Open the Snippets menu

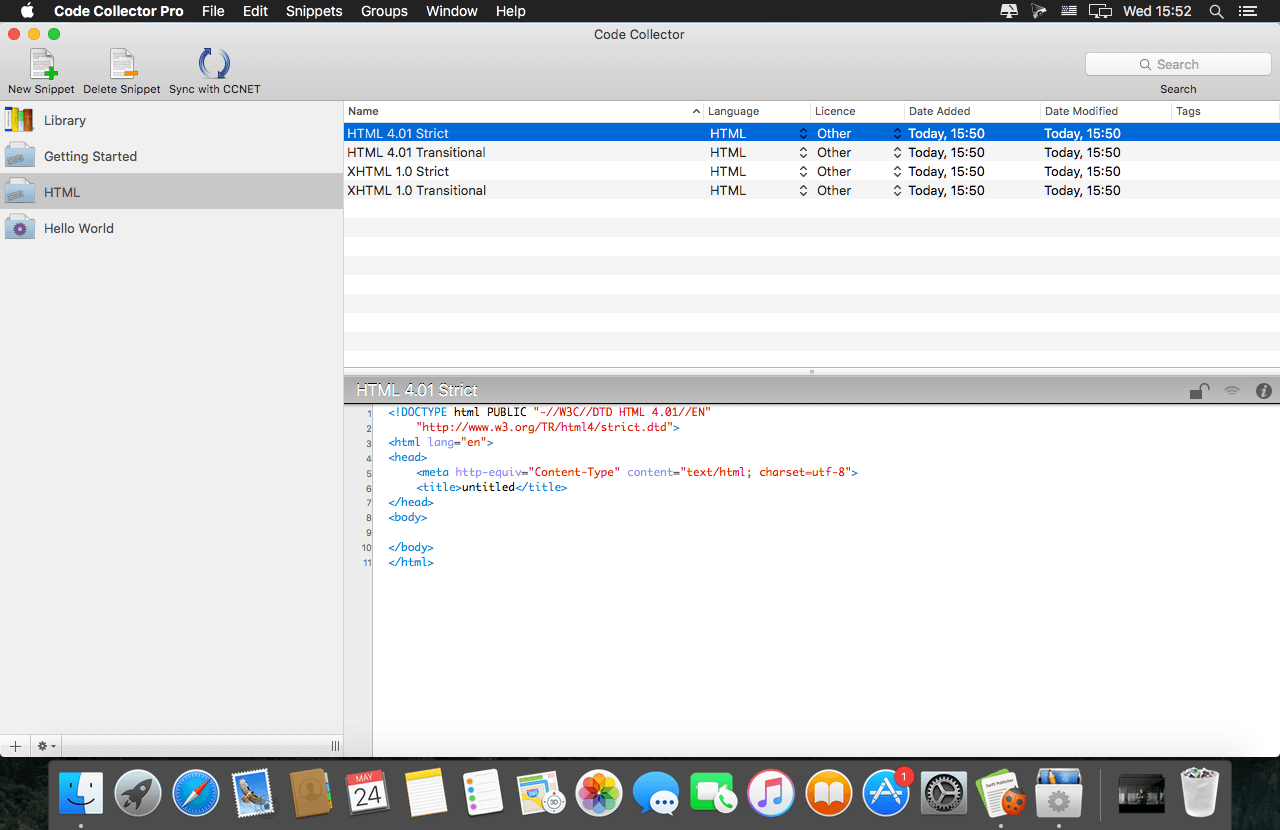coord(314,11)
